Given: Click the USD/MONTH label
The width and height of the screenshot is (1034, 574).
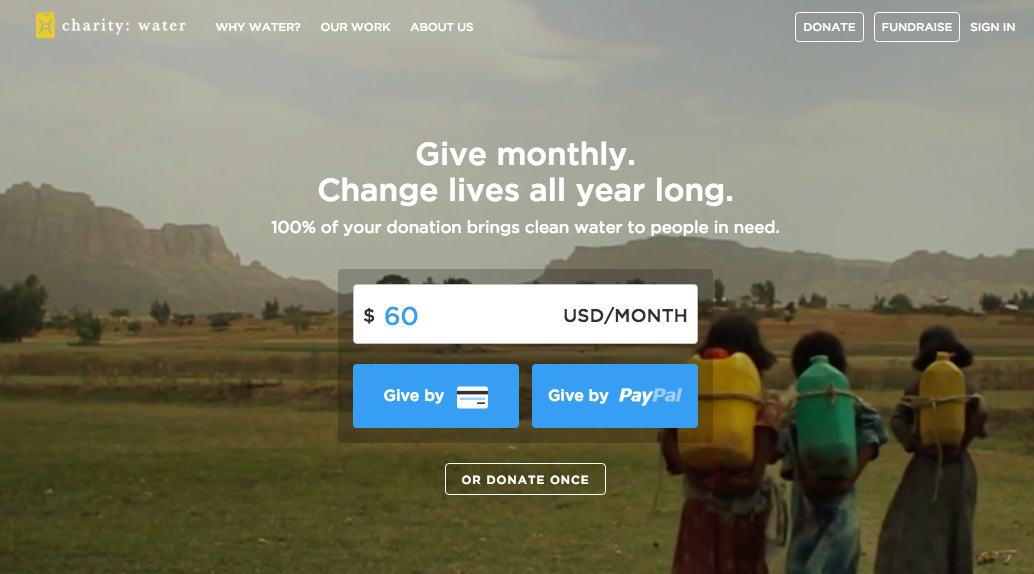Looking at the screenshot, I should click(x=625, y=315).
